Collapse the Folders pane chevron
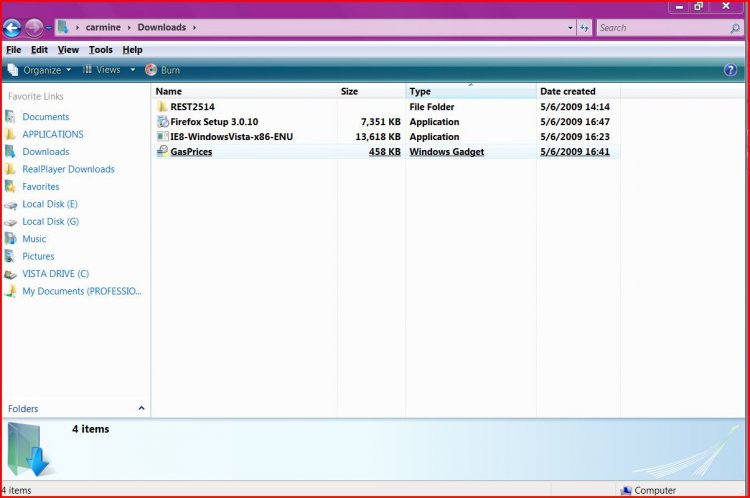 point(141,408)
